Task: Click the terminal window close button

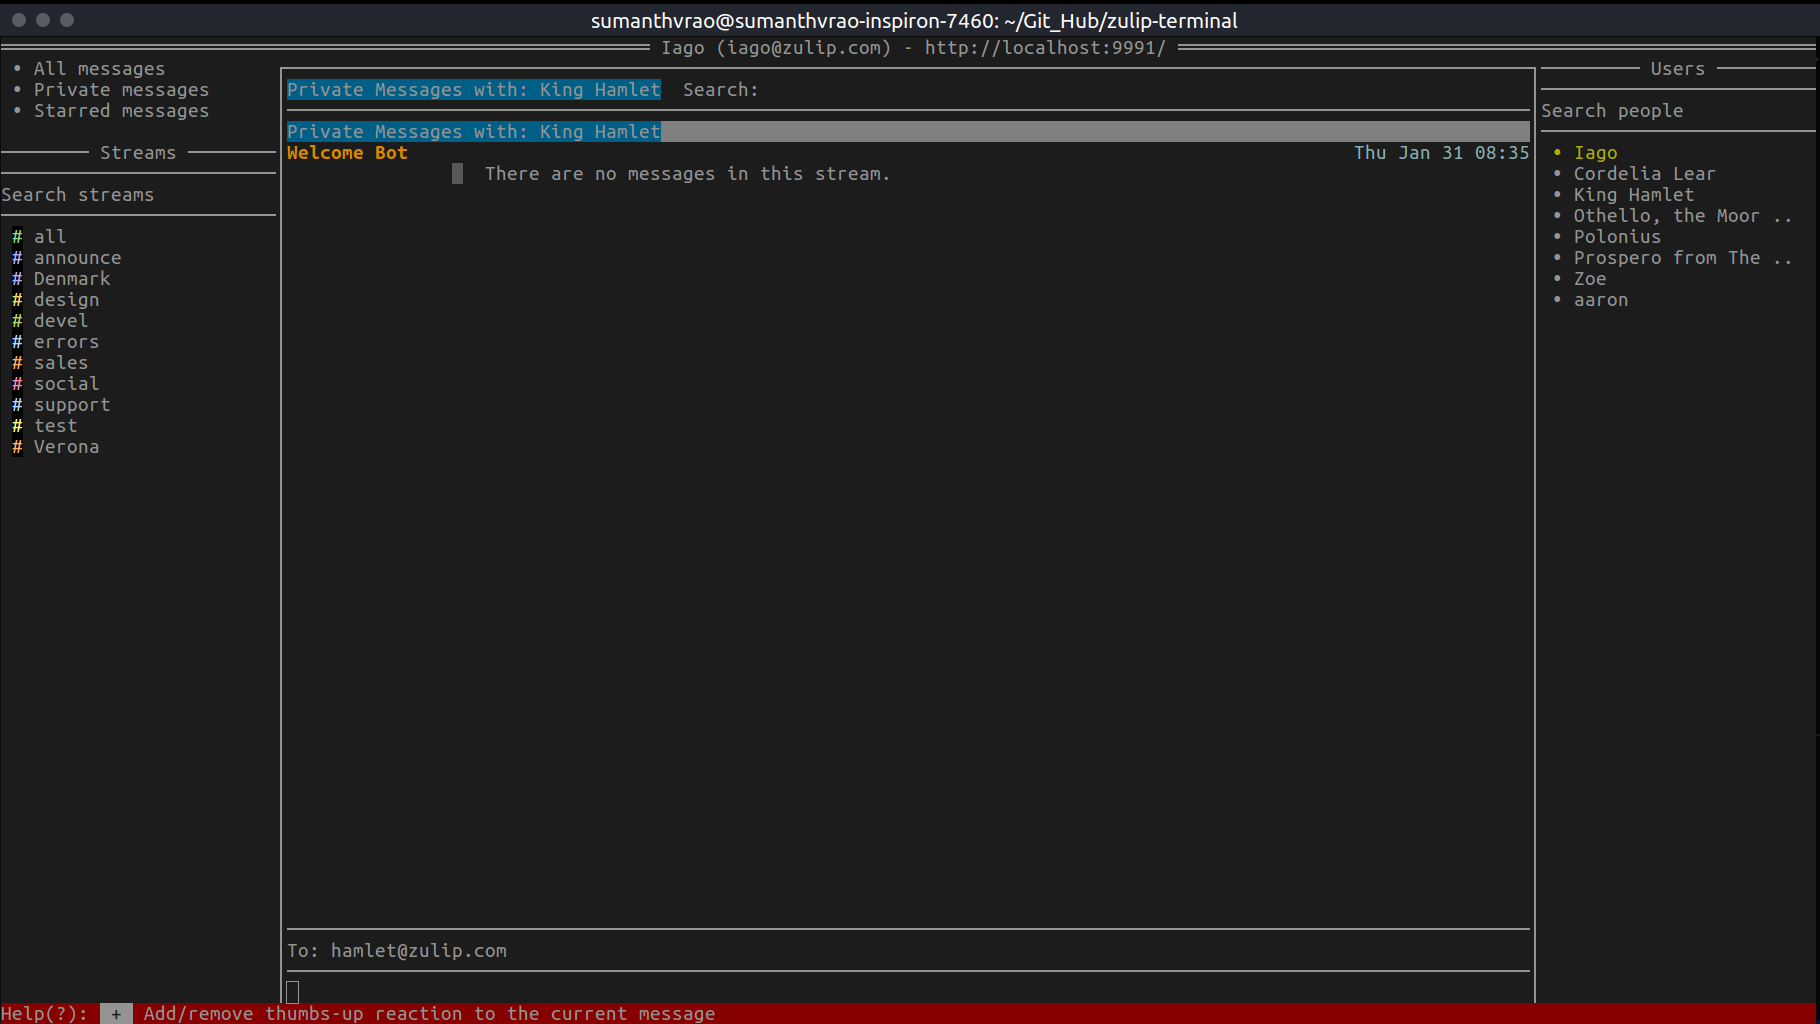Action: (19, 20)
